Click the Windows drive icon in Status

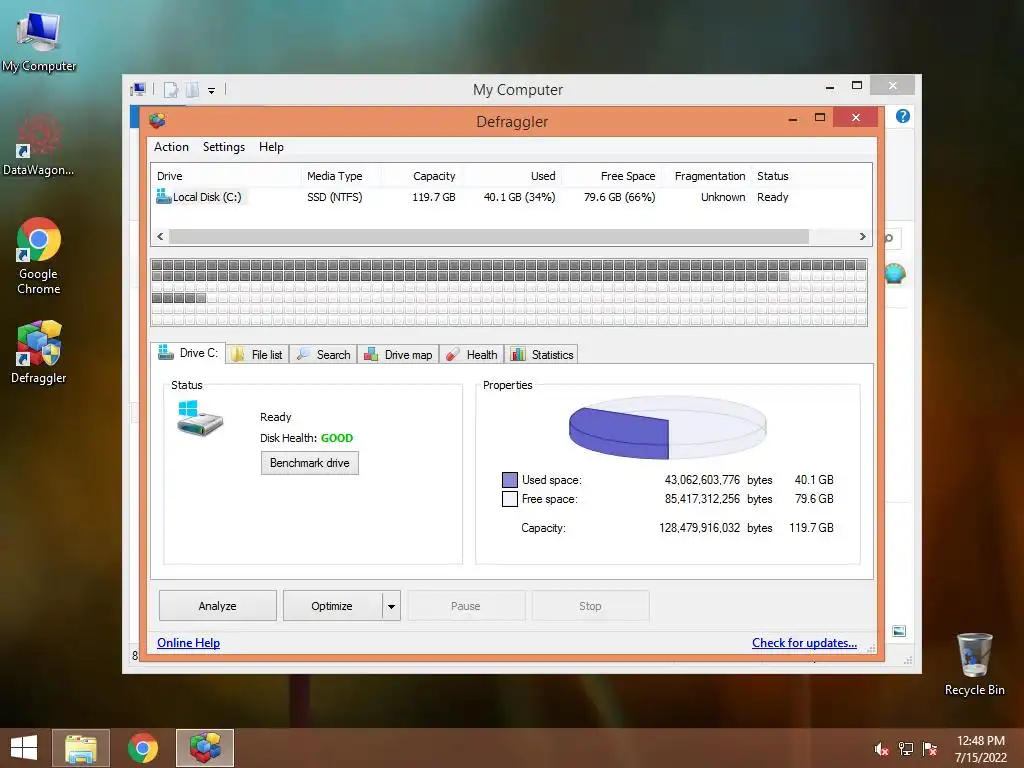click(200, 418)
